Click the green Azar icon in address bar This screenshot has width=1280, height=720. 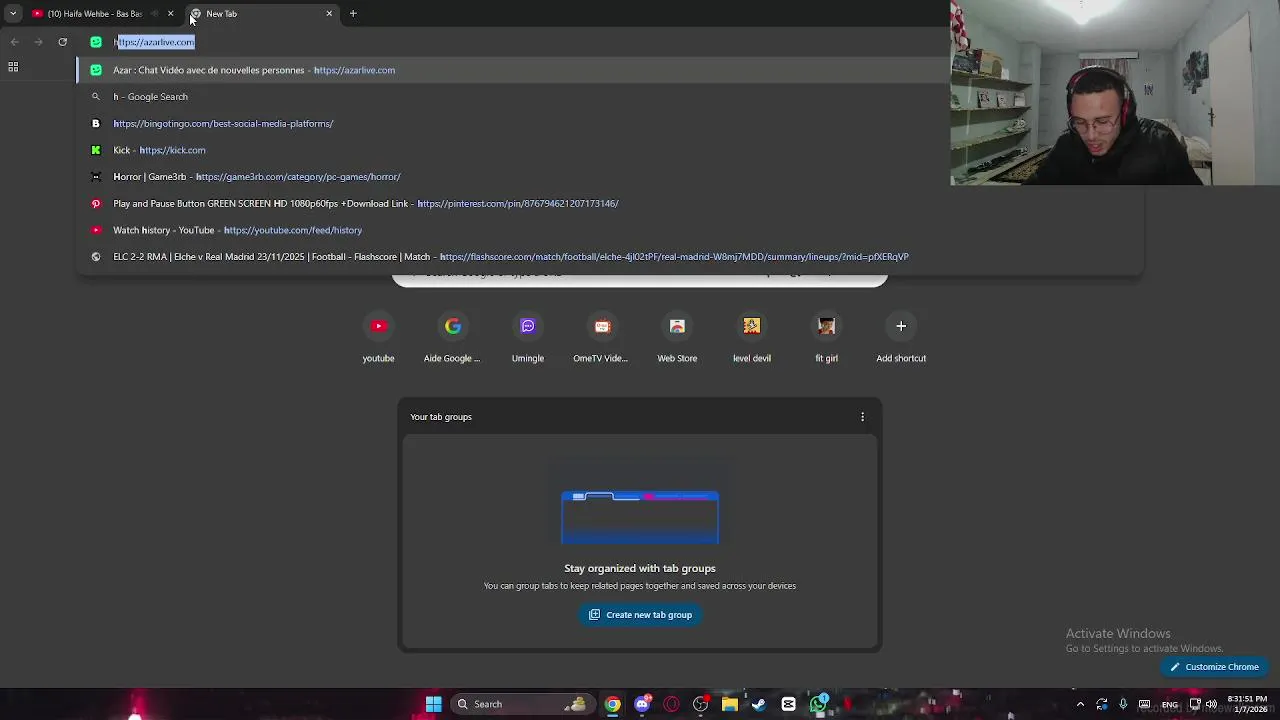[96, 42]
